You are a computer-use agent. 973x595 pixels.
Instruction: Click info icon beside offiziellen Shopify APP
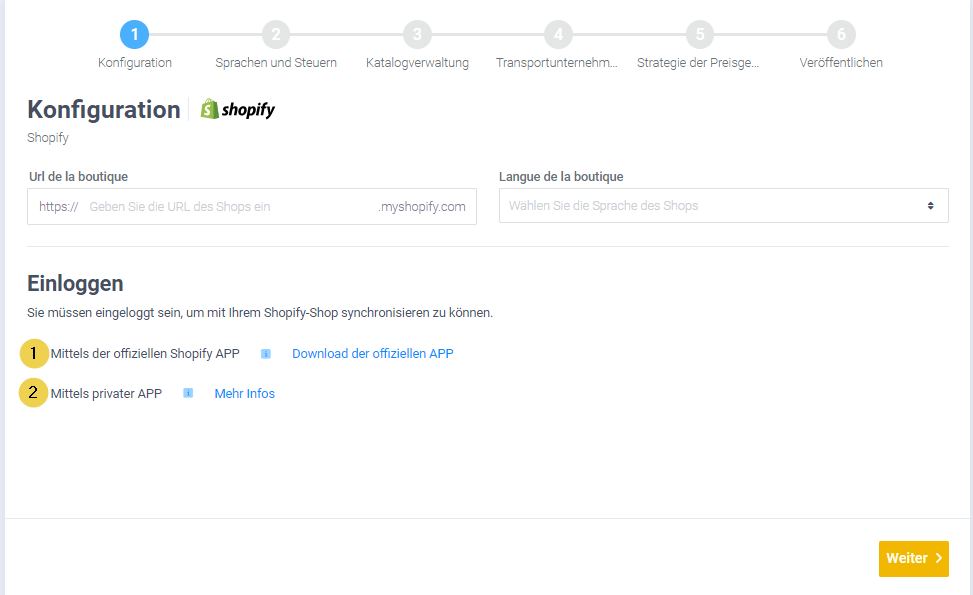[x=266, y=354]
